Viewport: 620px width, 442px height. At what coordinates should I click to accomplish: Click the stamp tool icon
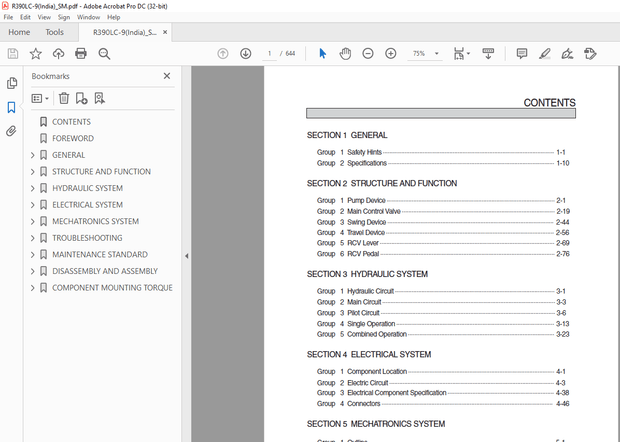(x=590, y=53)
